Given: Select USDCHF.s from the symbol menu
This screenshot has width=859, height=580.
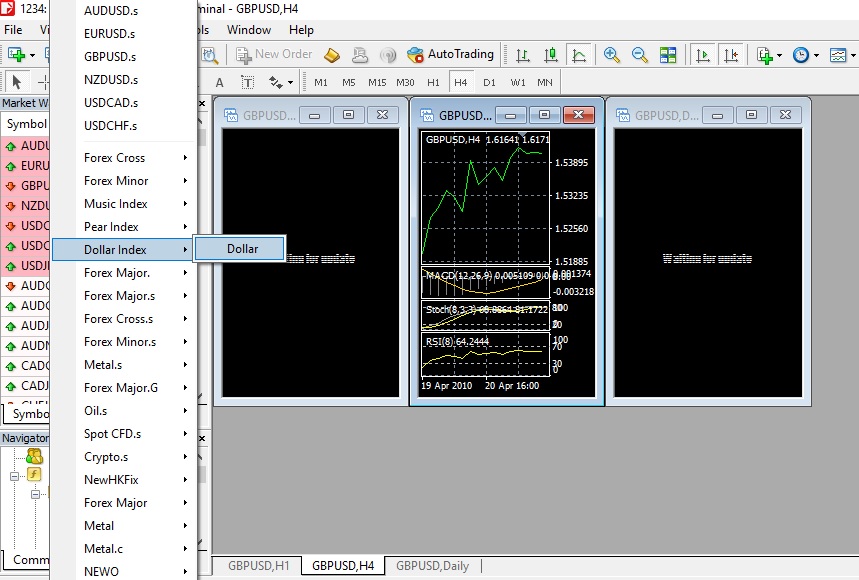Looking at the screenshot, I should pos(123,125).
